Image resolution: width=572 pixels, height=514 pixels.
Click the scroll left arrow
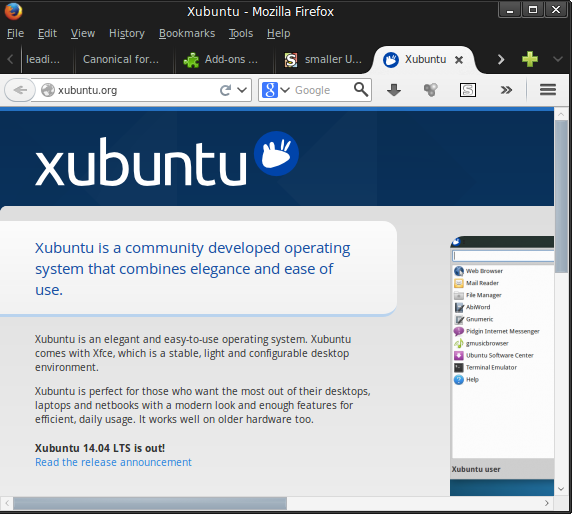[7, 503]
